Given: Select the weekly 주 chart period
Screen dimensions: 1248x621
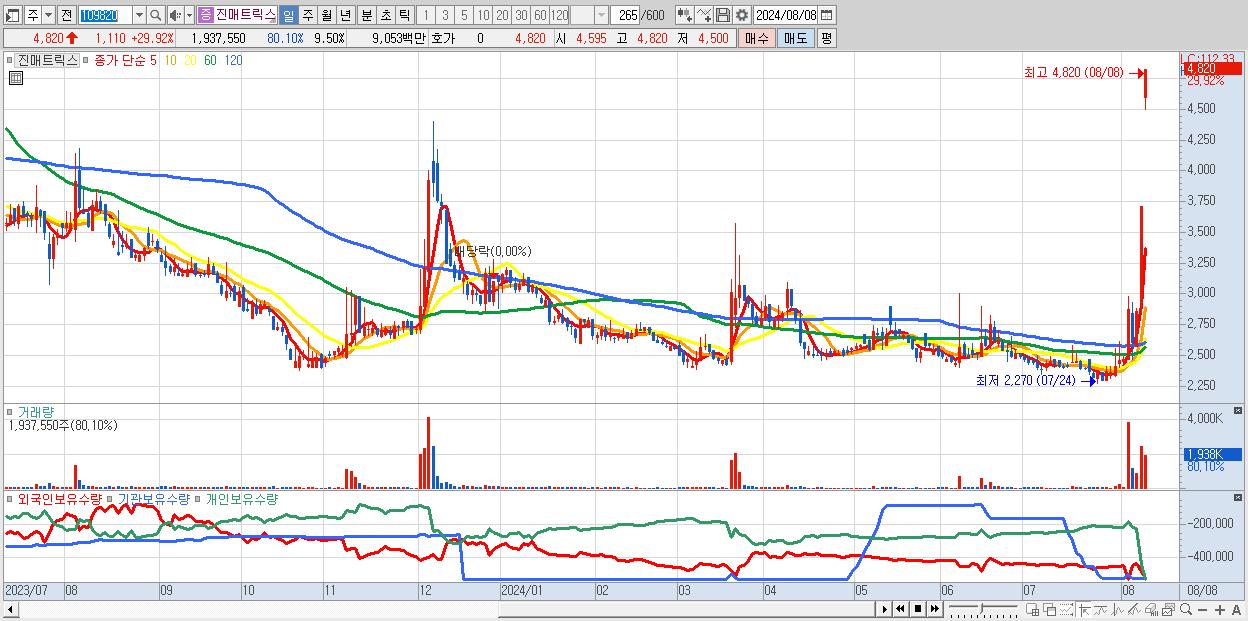Looking at the screenshot, I should click(307, 15).
